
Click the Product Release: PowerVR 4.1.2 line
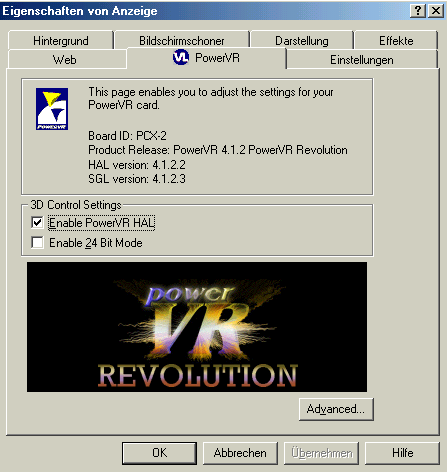point(218,150)
